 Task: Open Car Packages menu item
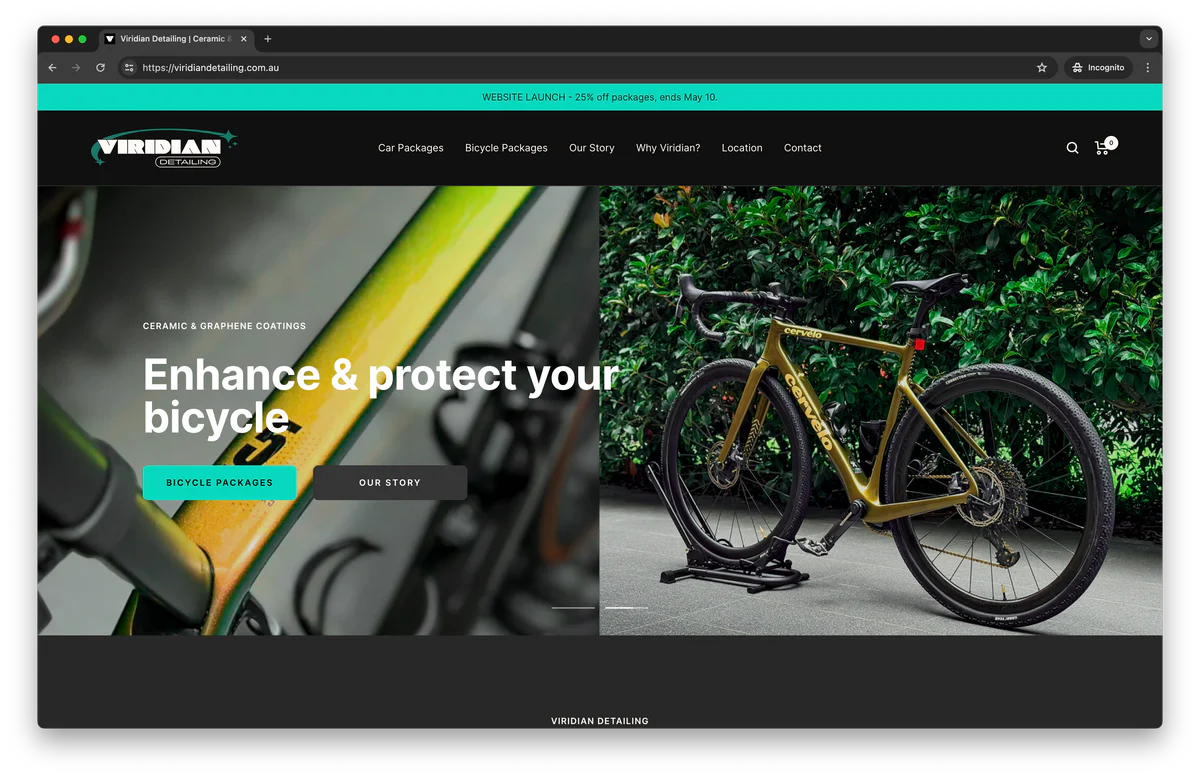411,148
